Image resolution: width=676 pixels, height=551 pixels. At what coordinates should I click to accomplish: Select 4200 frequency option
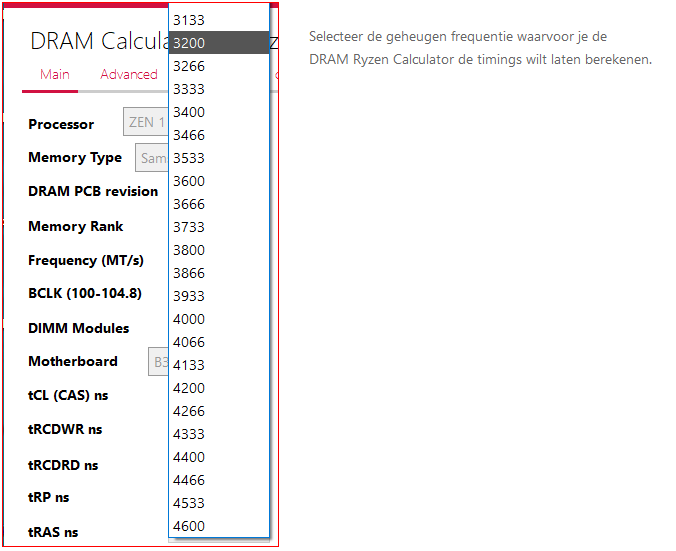click(219, 388)
